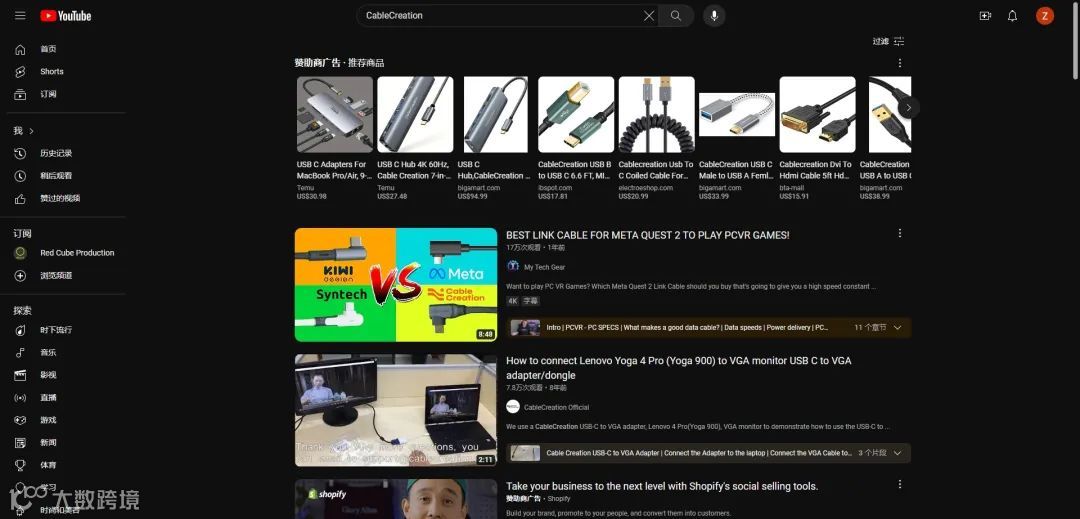Click the electroeshop.com seller text
The image size is (1080, 519).
pos(645,187)
